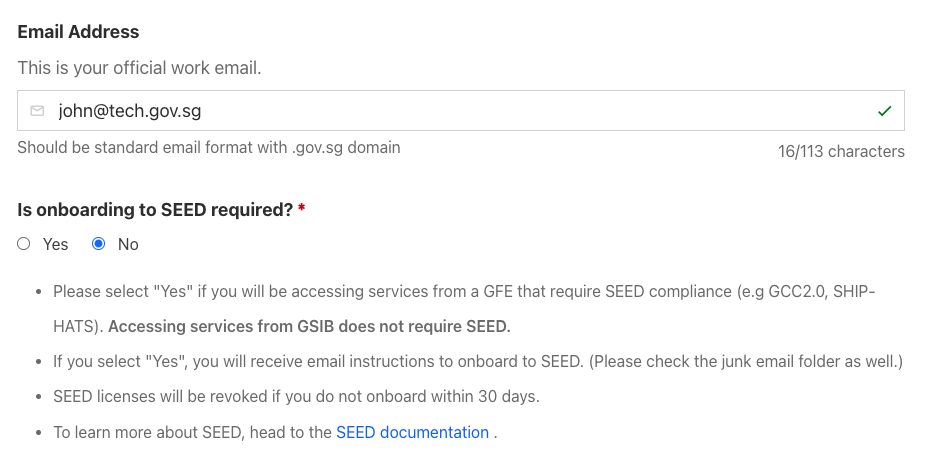Screen dimensions: 925x458
Task: Click the bullet marker before SEED licenses
Action: pyautogui.click(x=38, y=397)
